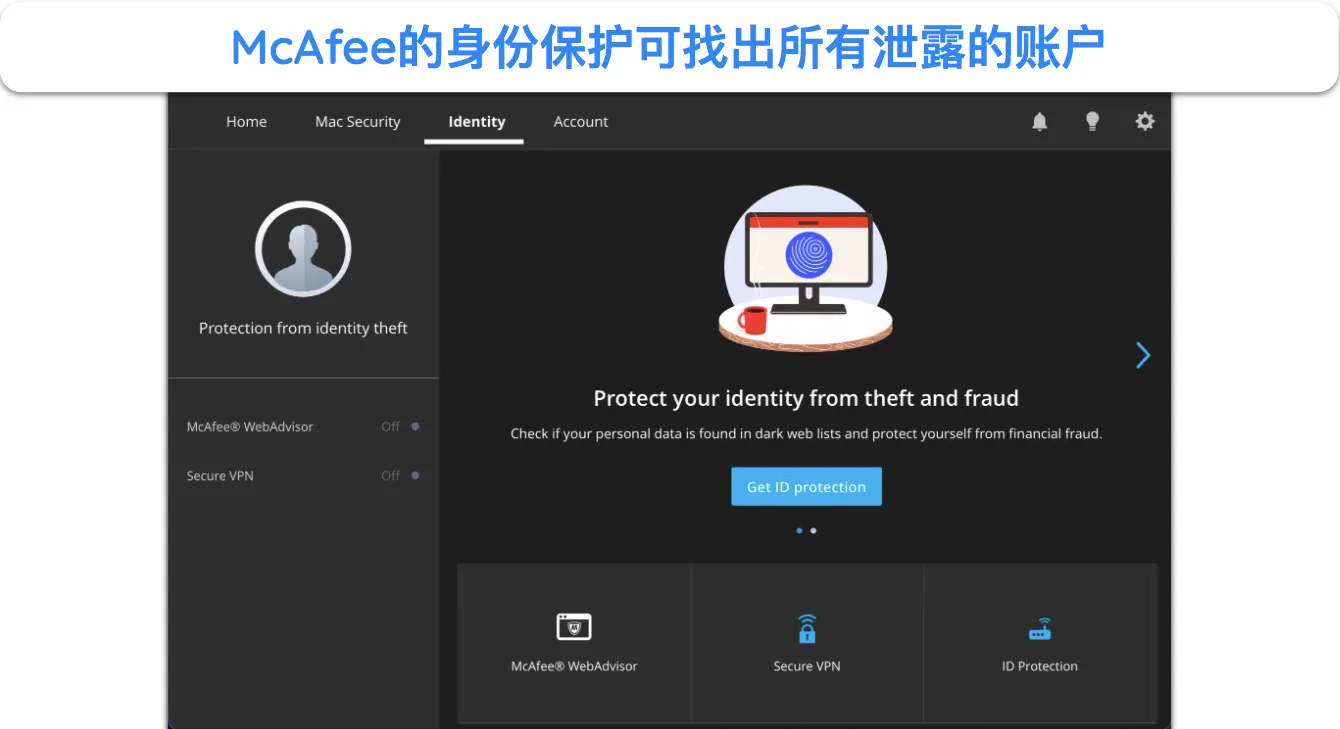The height and width of the screenshot is (729, 1340).
Task: Open settings via the gear icon
Action: tap(1145, 121)
